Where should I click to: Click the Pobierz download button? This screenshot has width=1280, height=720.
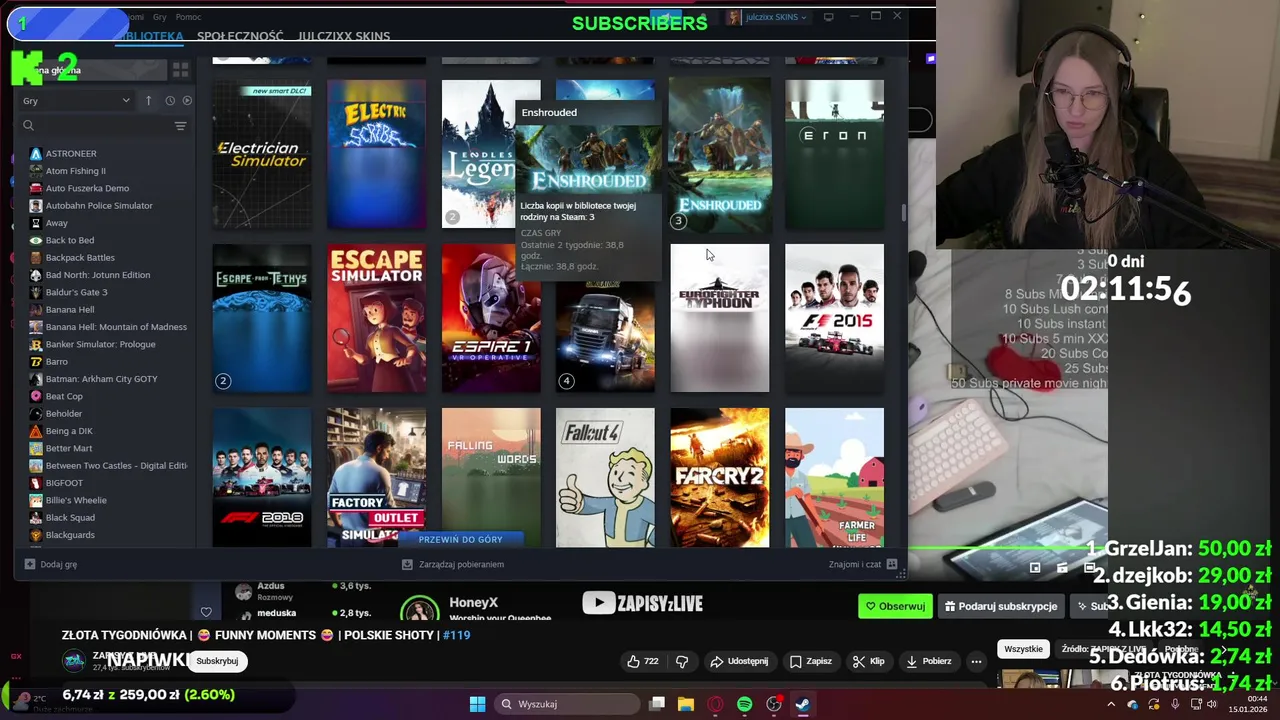pyautogui.click(x=928, y=661)
